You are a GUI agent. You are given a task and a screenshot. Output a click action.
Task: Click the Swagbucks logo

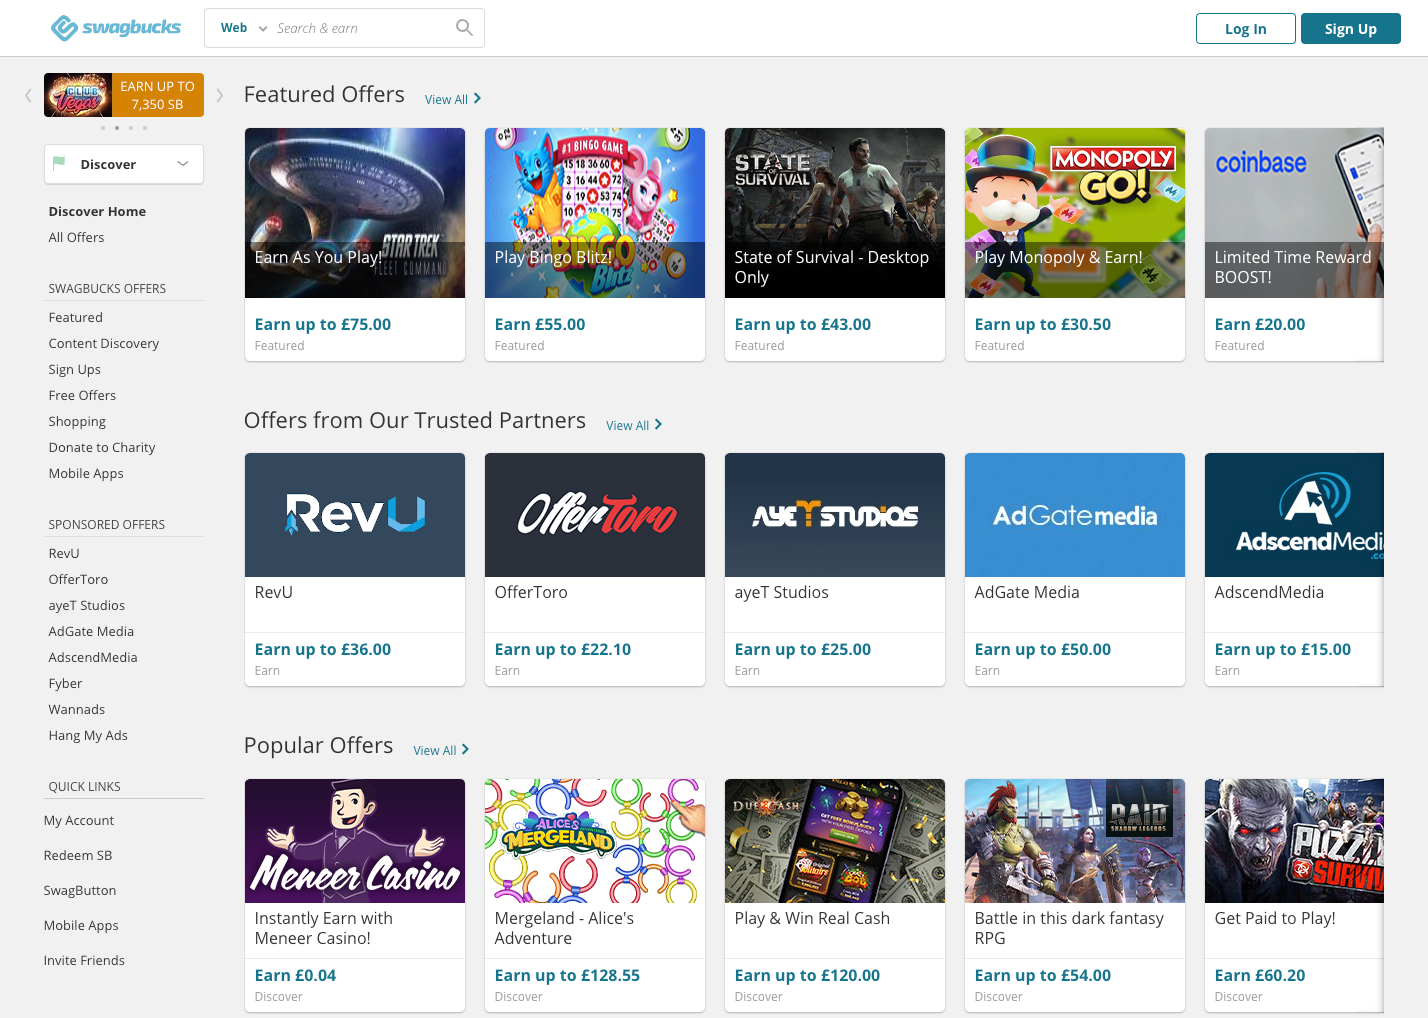[x=116, y=28]
